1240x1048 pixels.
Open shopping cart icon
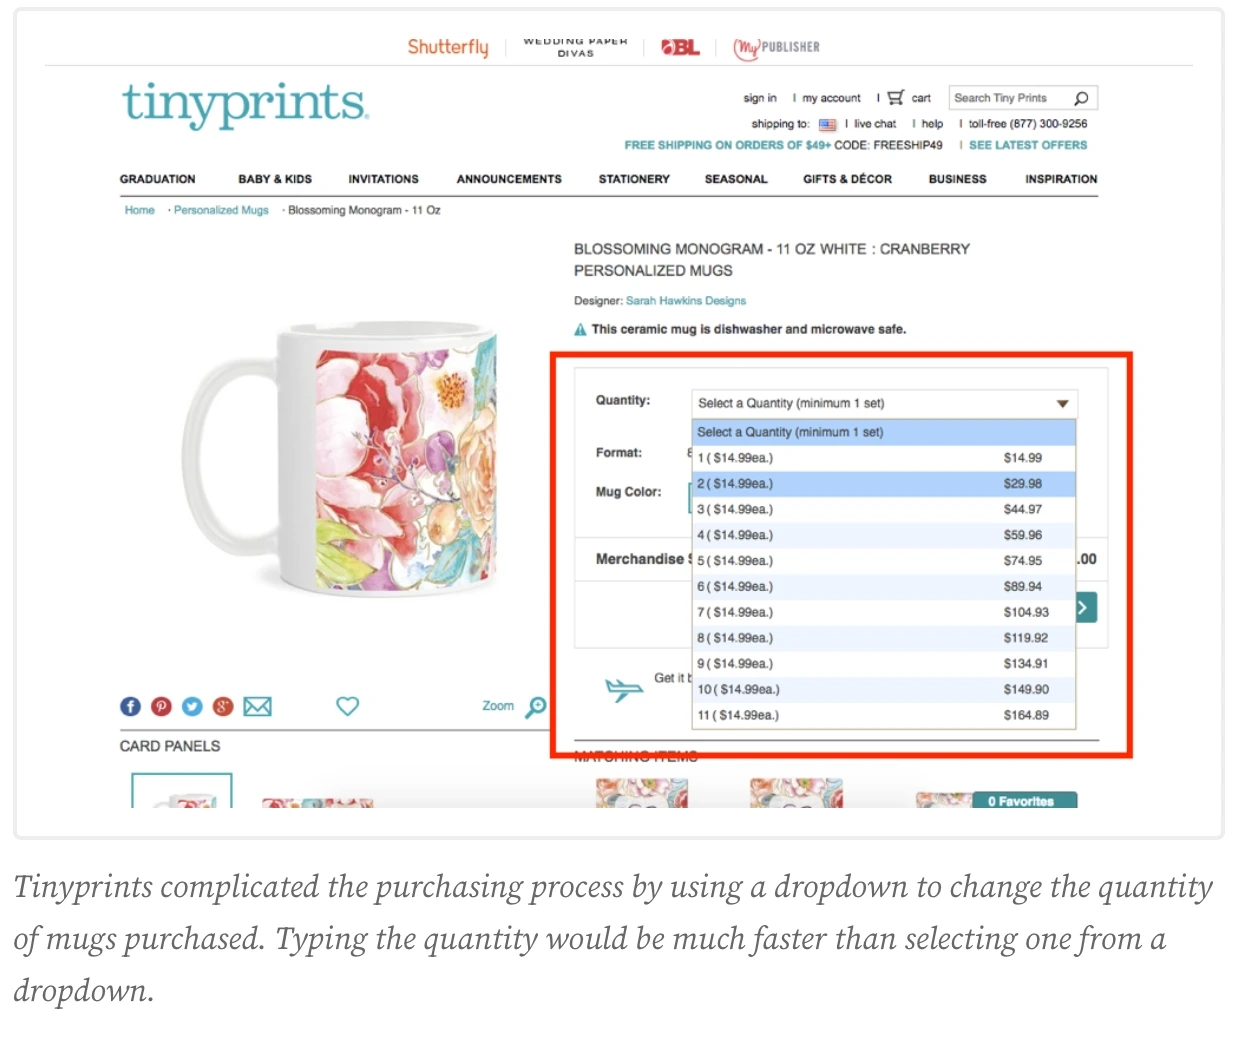(895, 98)
